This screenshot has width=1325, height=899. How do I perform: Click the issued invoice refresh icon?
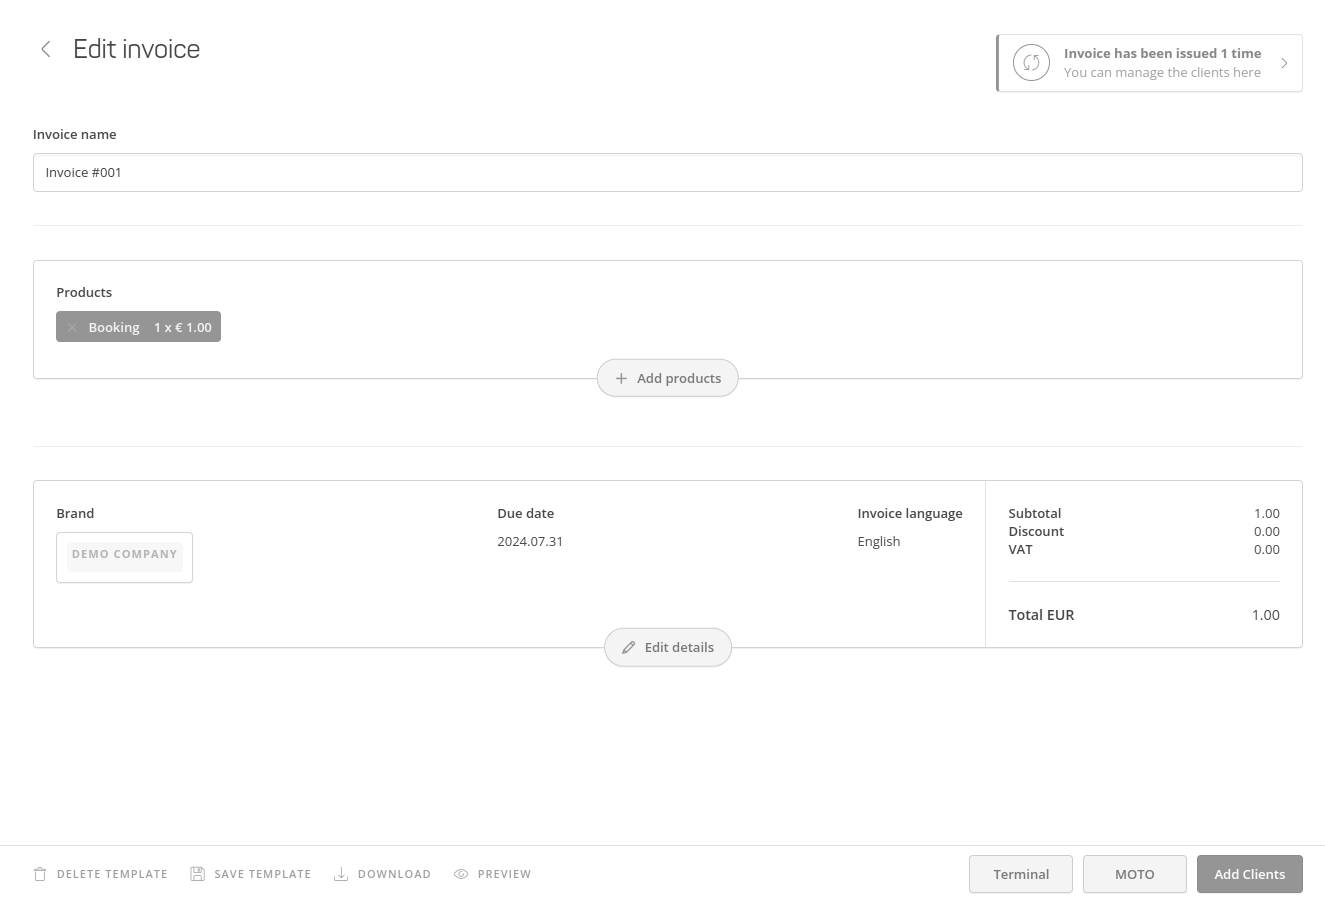[1031, 62]
